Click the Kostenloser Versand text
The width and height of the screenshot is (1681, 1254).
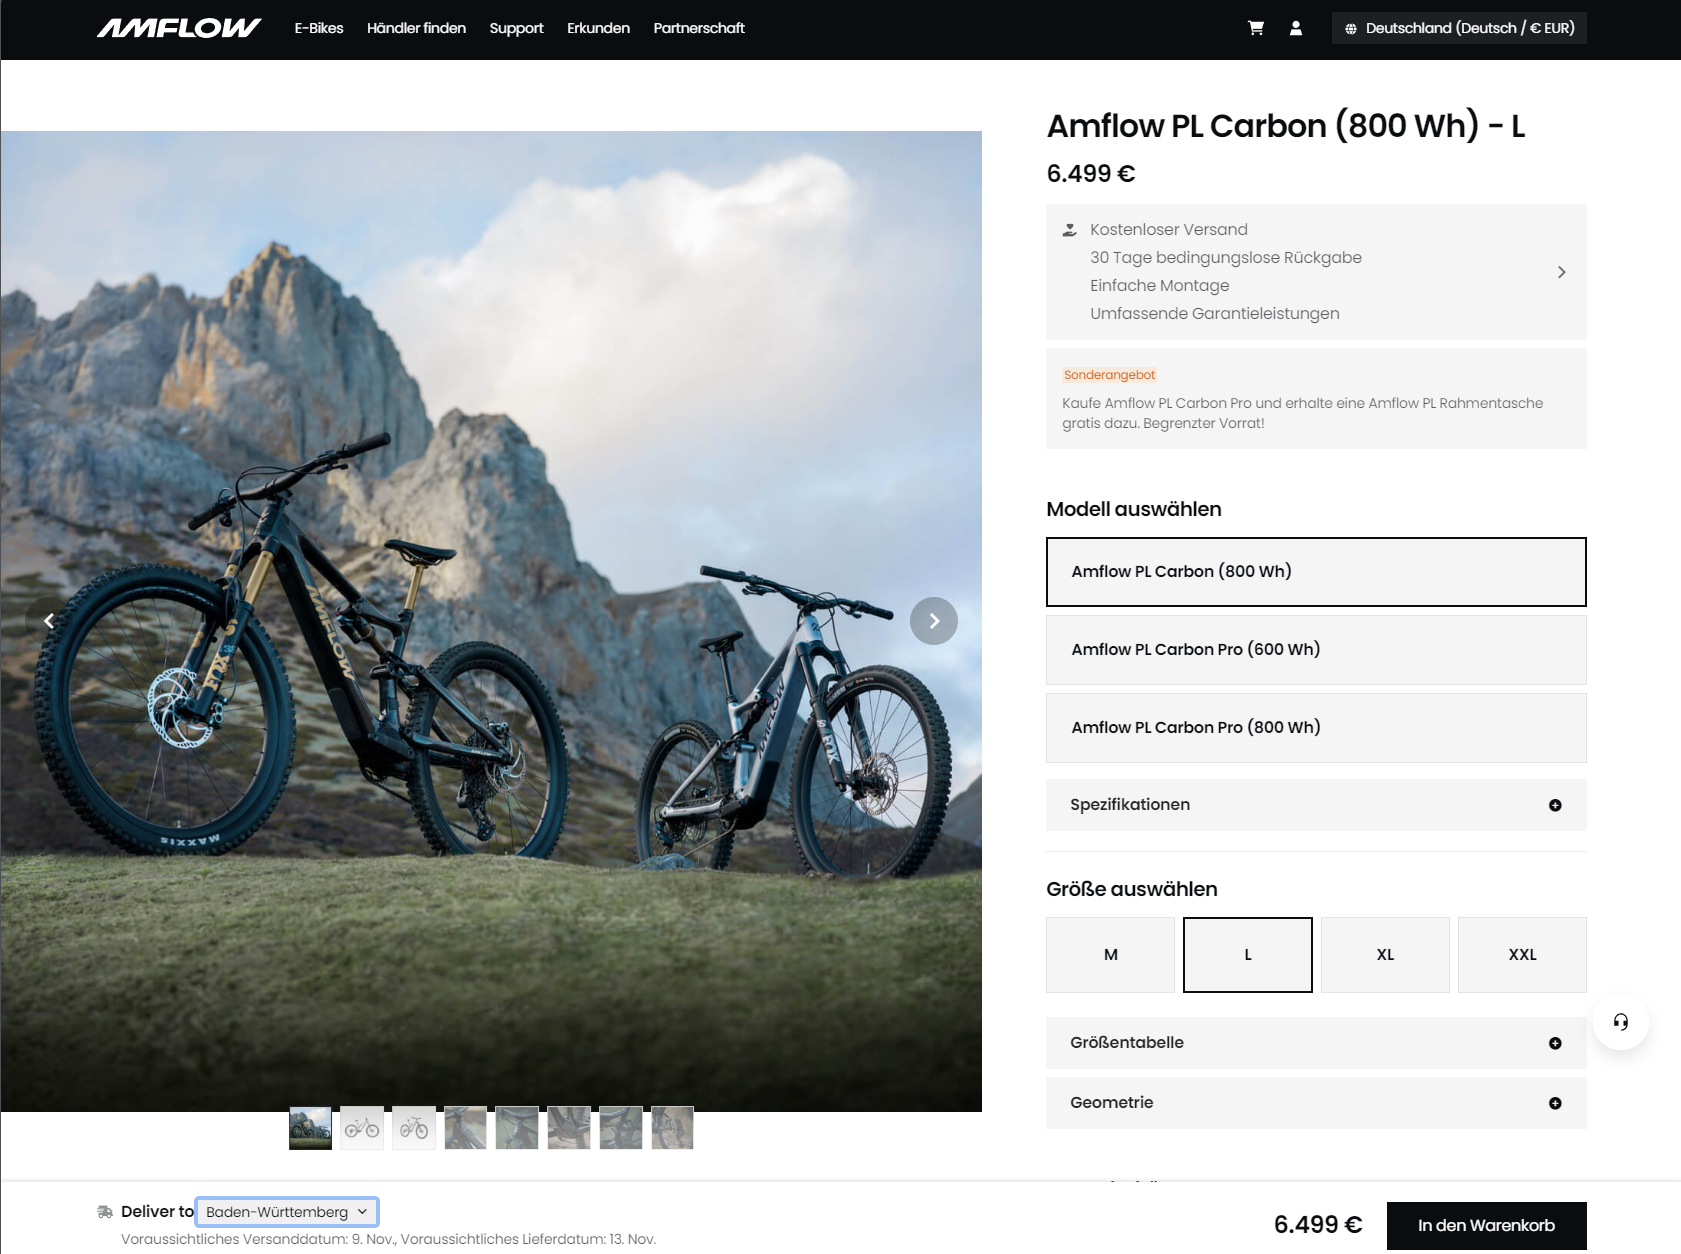tap(1169, 230)
